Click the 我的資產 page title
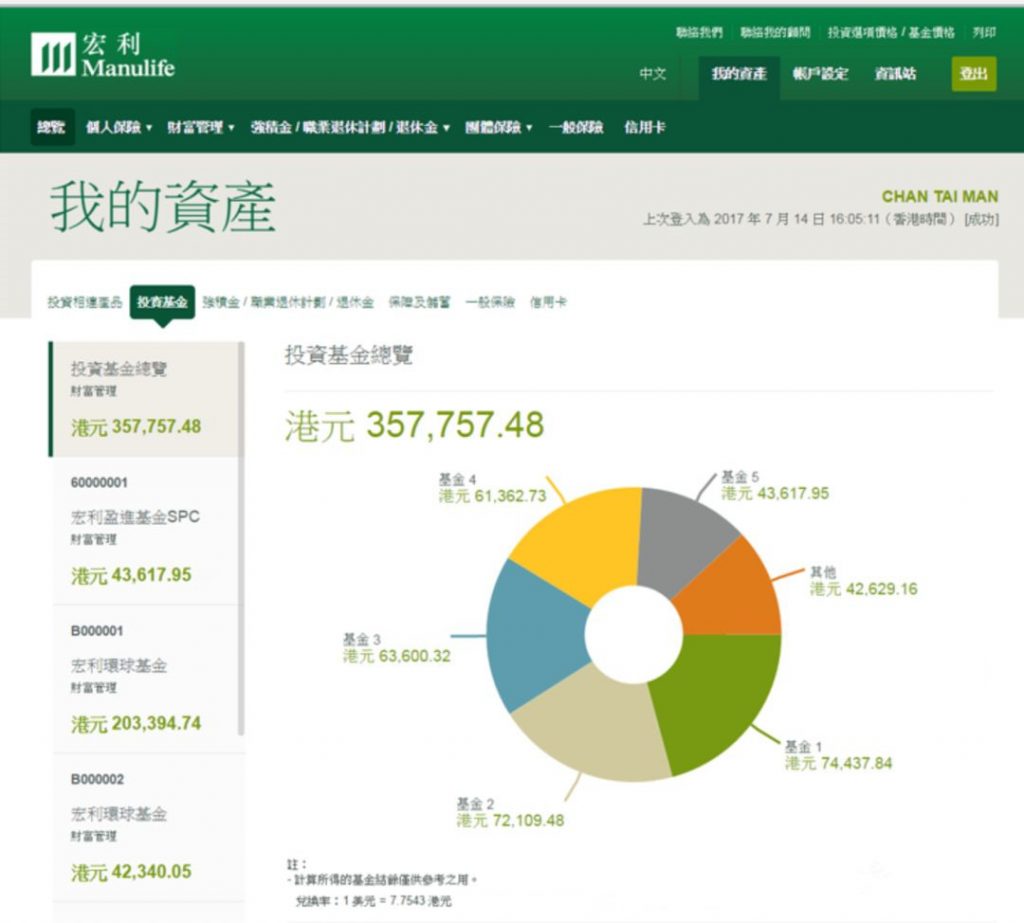Image resolution: width=1024 pixels, height=923 pixels. pyautogui.click(x=163, y=207)
